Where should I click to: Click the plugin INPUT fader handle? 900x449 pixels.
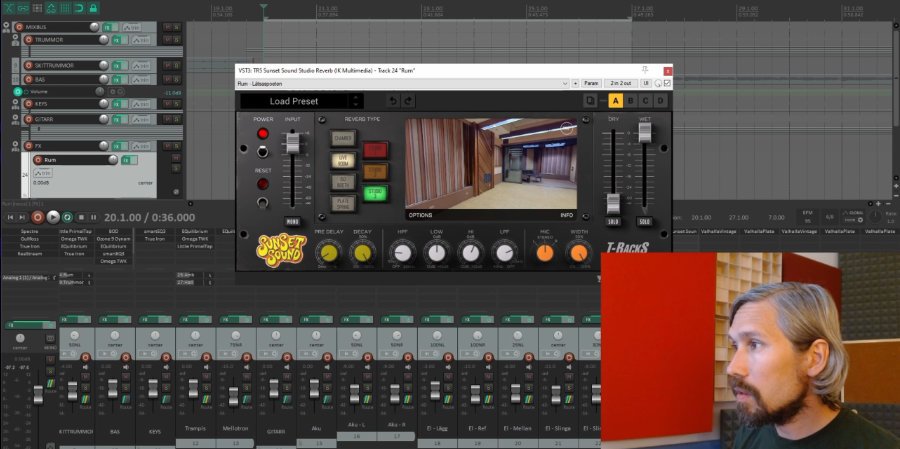pos(293,142)
